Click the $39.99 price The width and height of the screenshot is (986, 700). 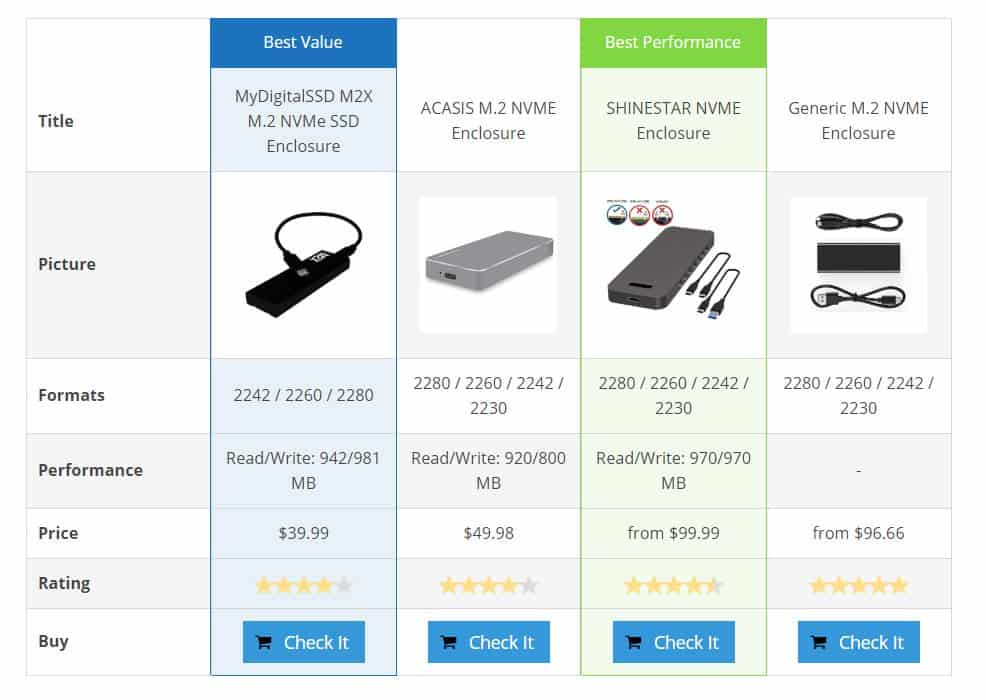[303, 533]
